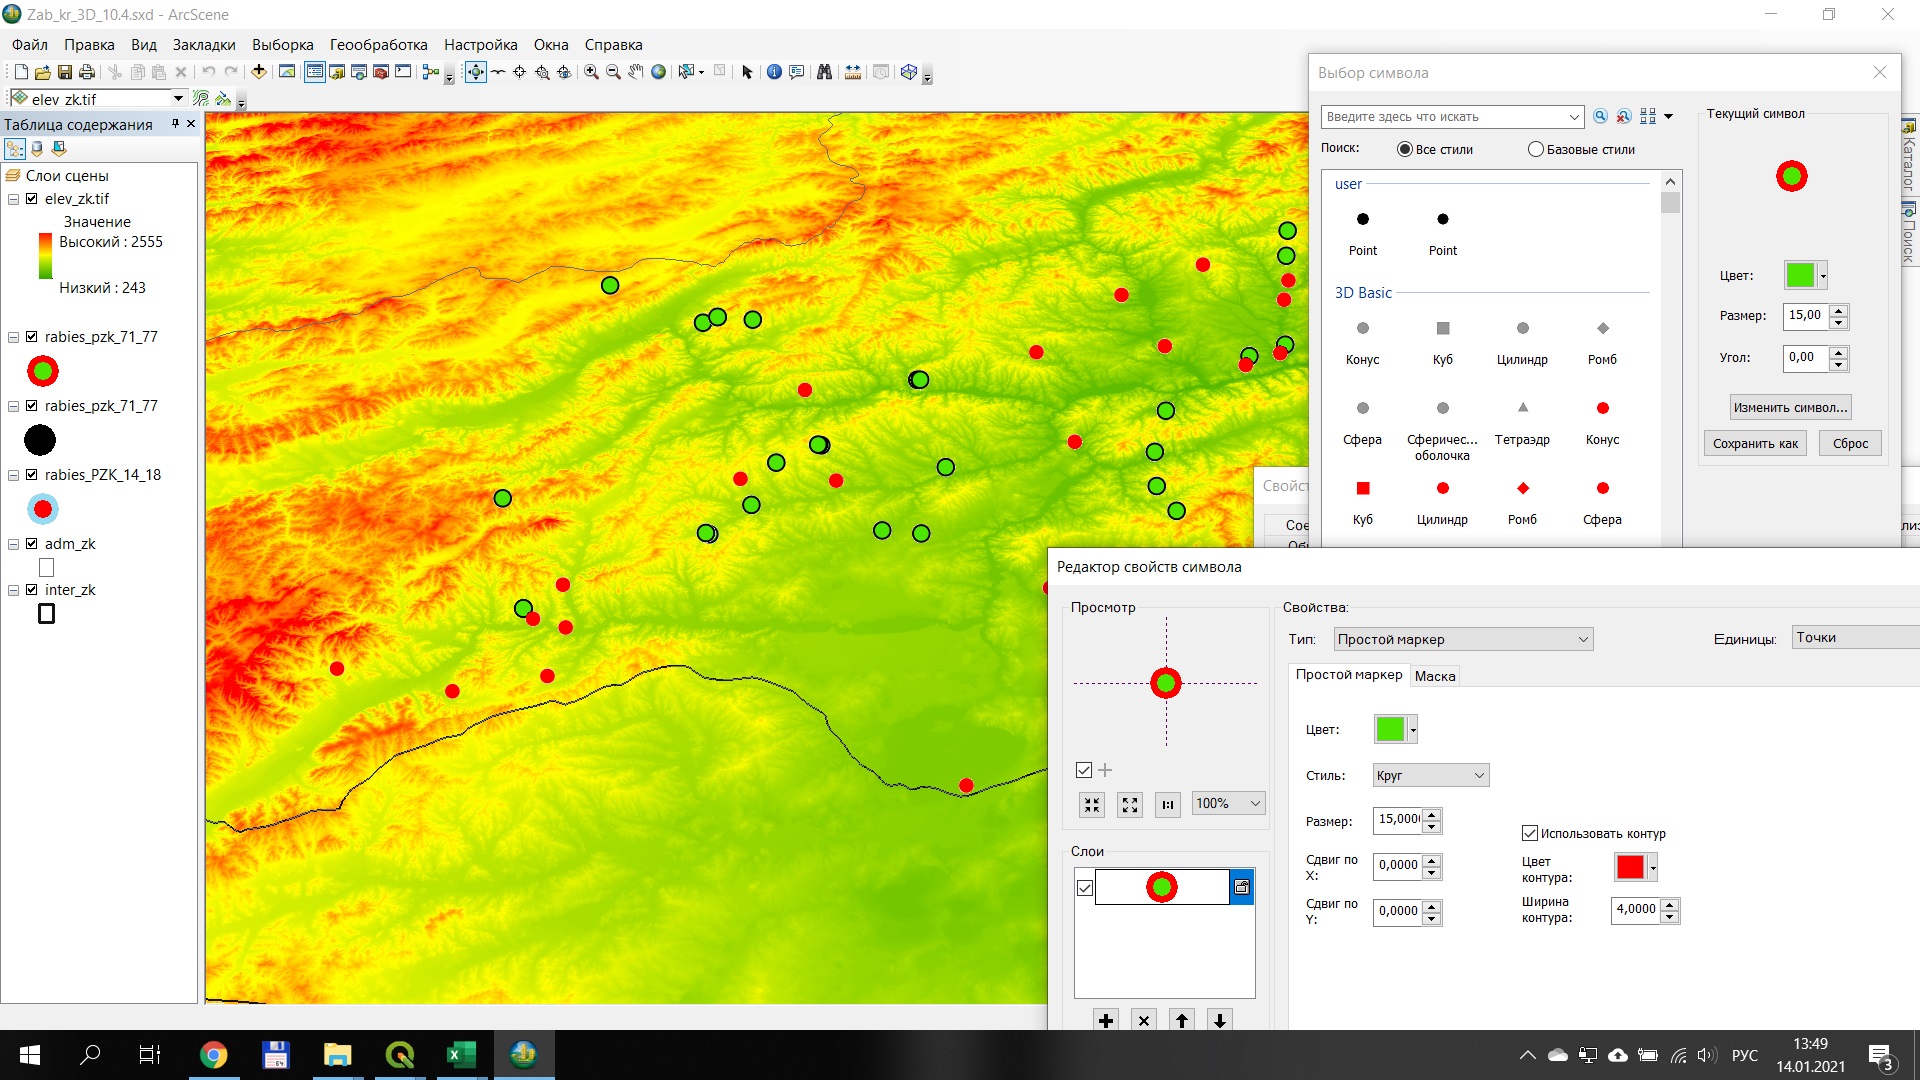Expand the Тип dropdown Простой маркер
1920x1080 pixels.
click(1463, 639)
